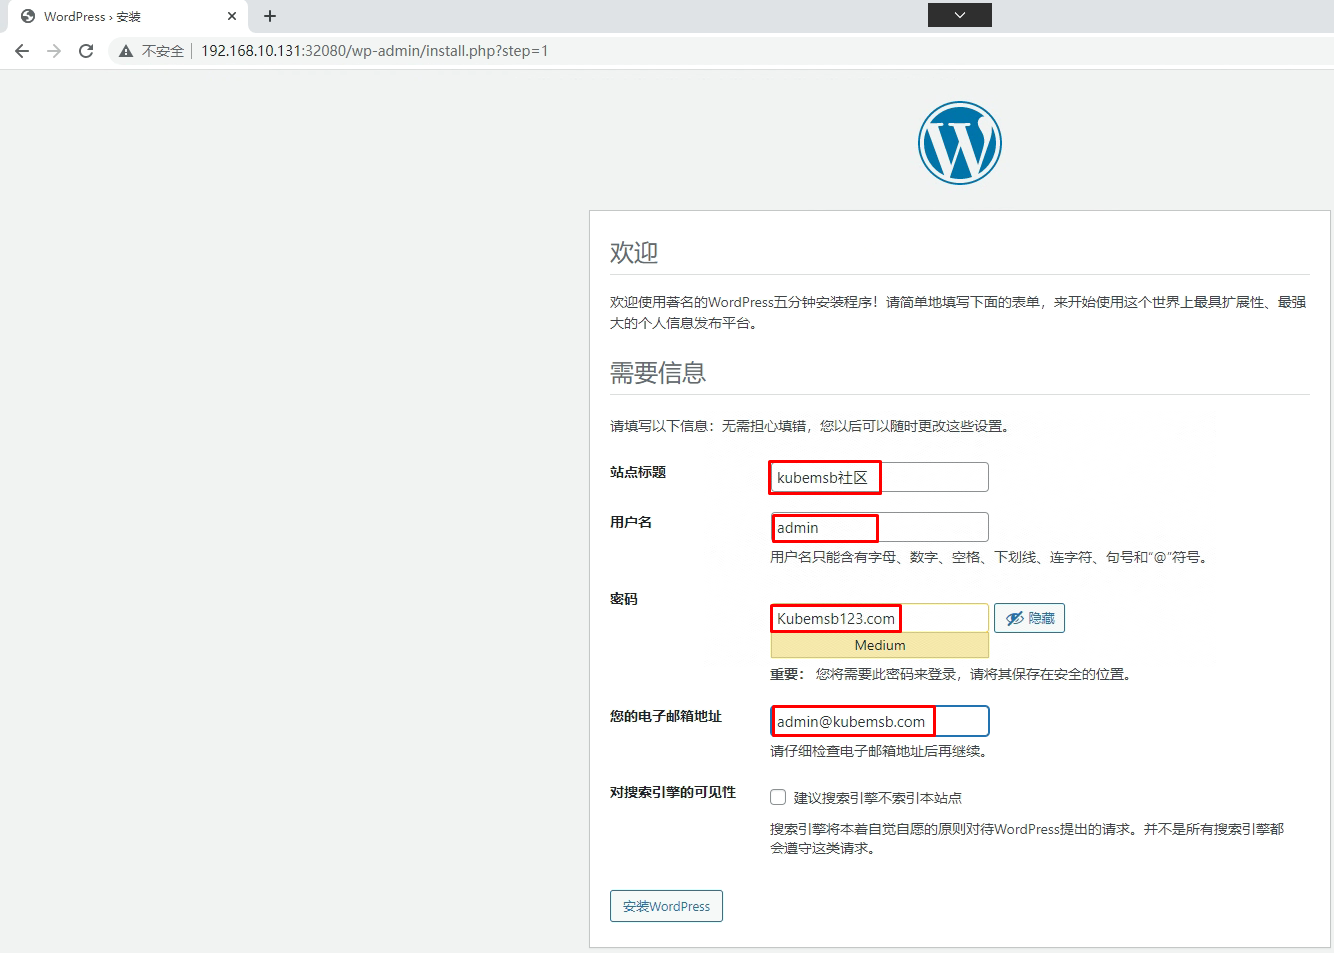Open the tab search dropdown chevron
This screenshot has height=953, width=1334.
pos(960,15)
